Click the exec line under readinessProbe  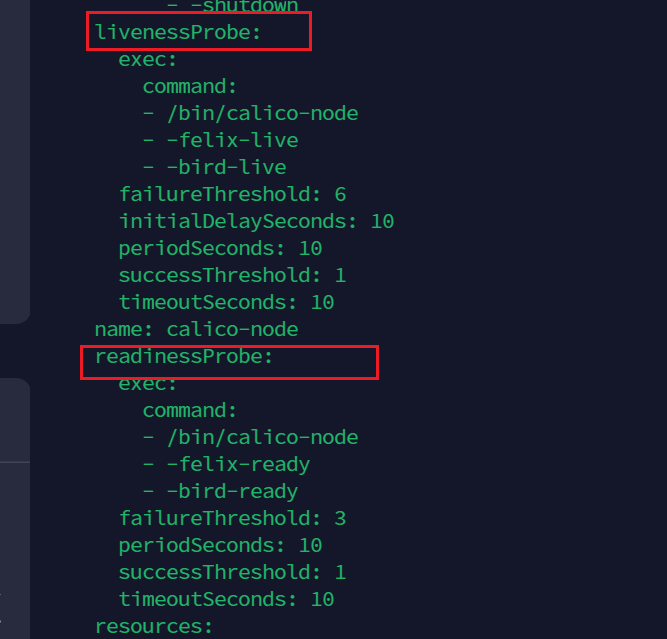148,383
